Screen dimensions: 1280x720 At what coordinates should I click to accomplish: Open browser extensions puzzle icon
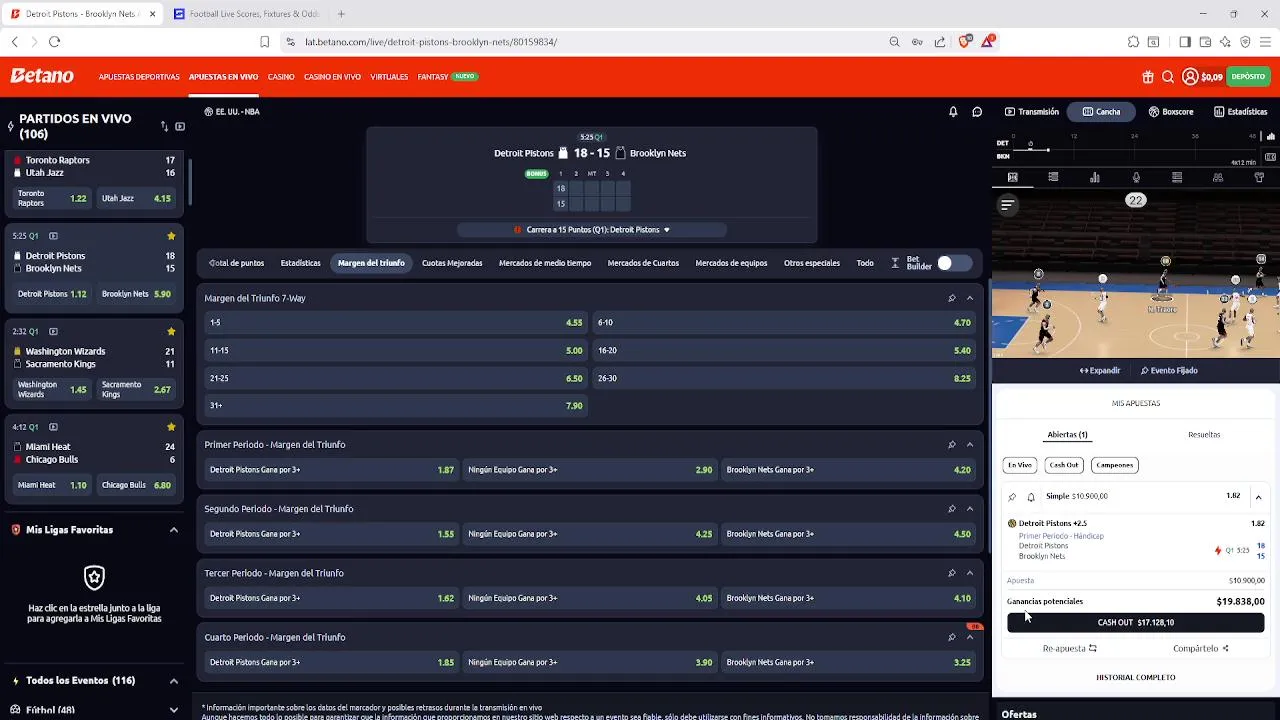pyautogui.click(x=1133, y=42)
